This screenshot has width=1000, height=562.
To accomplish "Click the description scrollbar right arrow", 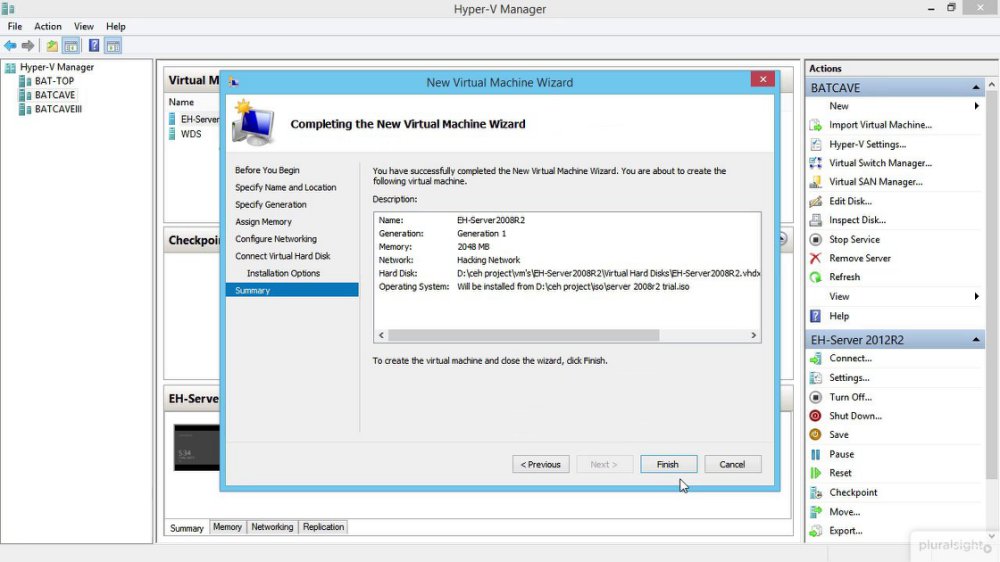I will click(x=753, y=335).
